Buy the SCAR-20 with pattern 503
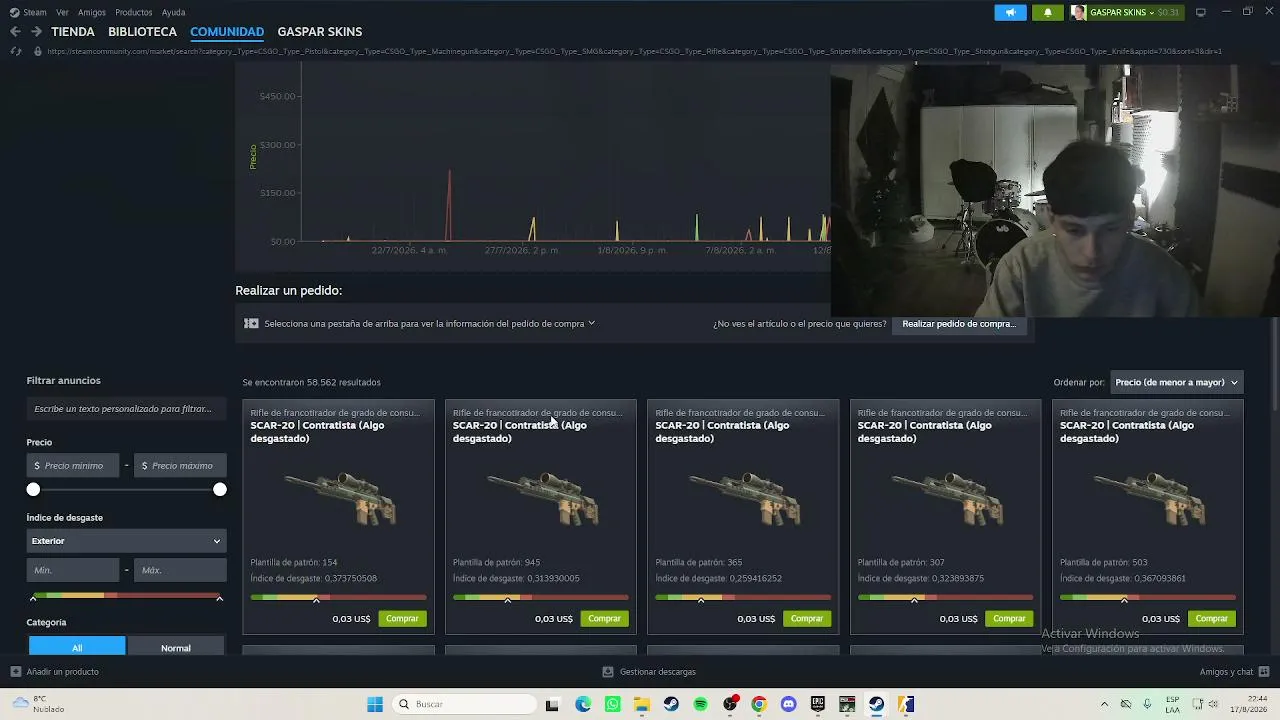The image size is (1280, 720). pyautogui.click(x=1211, y=619)
